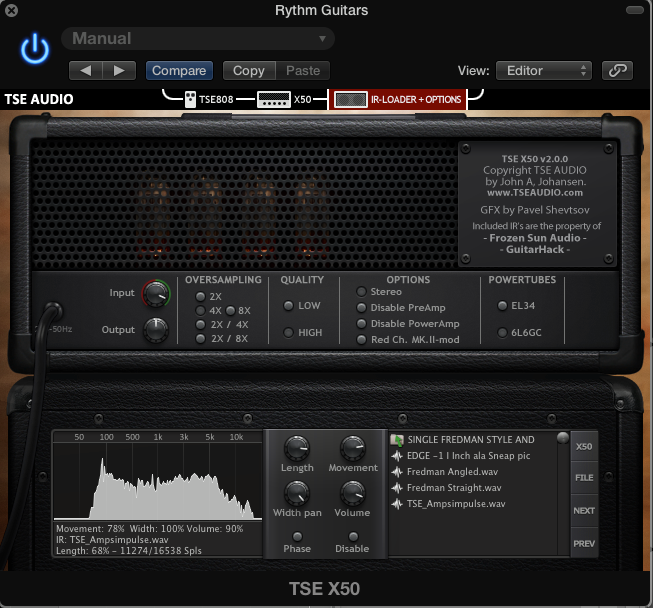Image resolution: width=653 pixels, height=608 pixels.
Task: Click the TSE AUDIO logo text
Action: click(39, 100)
